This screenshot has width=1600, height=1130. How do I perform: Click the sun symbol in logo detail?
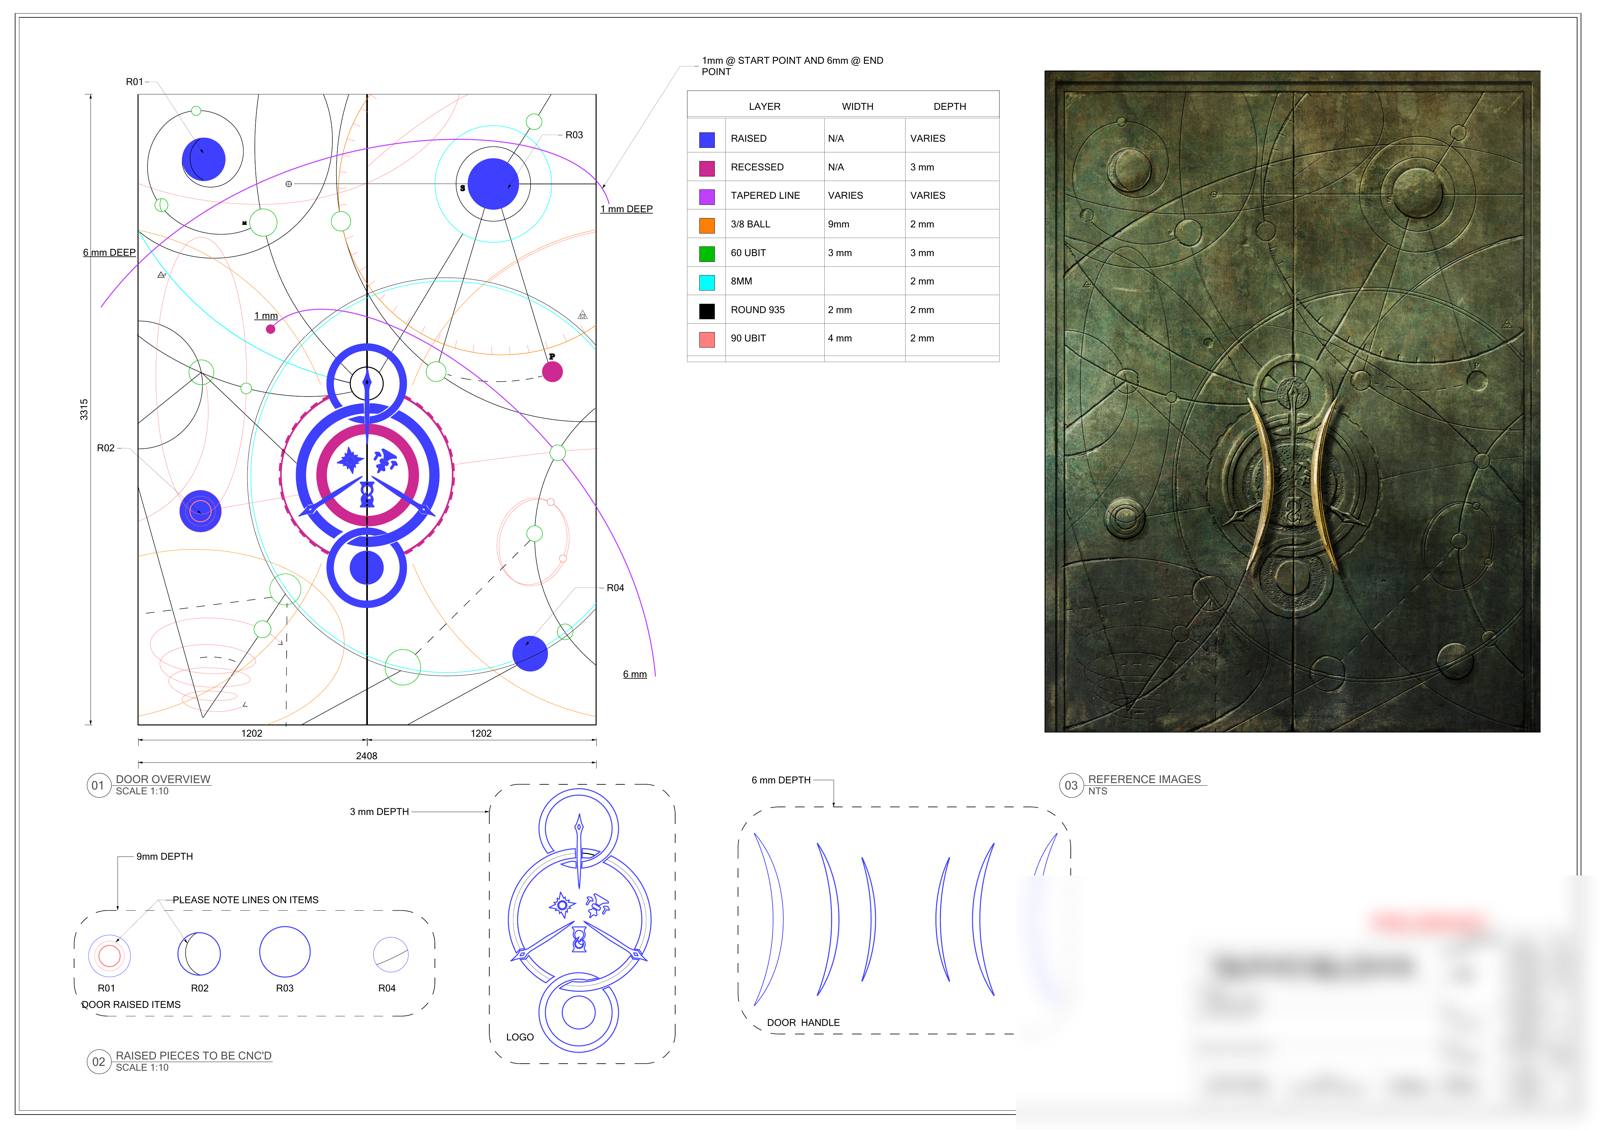coord(562,906)
